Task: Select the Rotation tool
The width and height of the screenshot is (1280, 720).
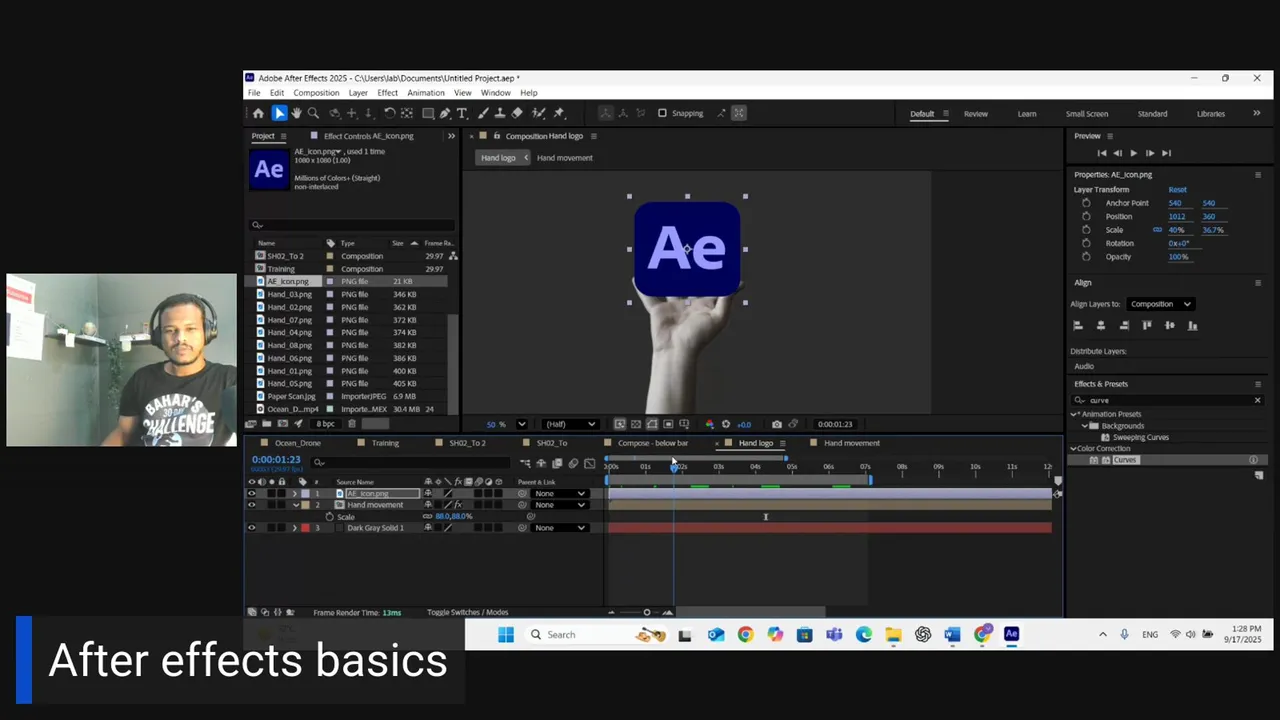Action: coord(389,113)
